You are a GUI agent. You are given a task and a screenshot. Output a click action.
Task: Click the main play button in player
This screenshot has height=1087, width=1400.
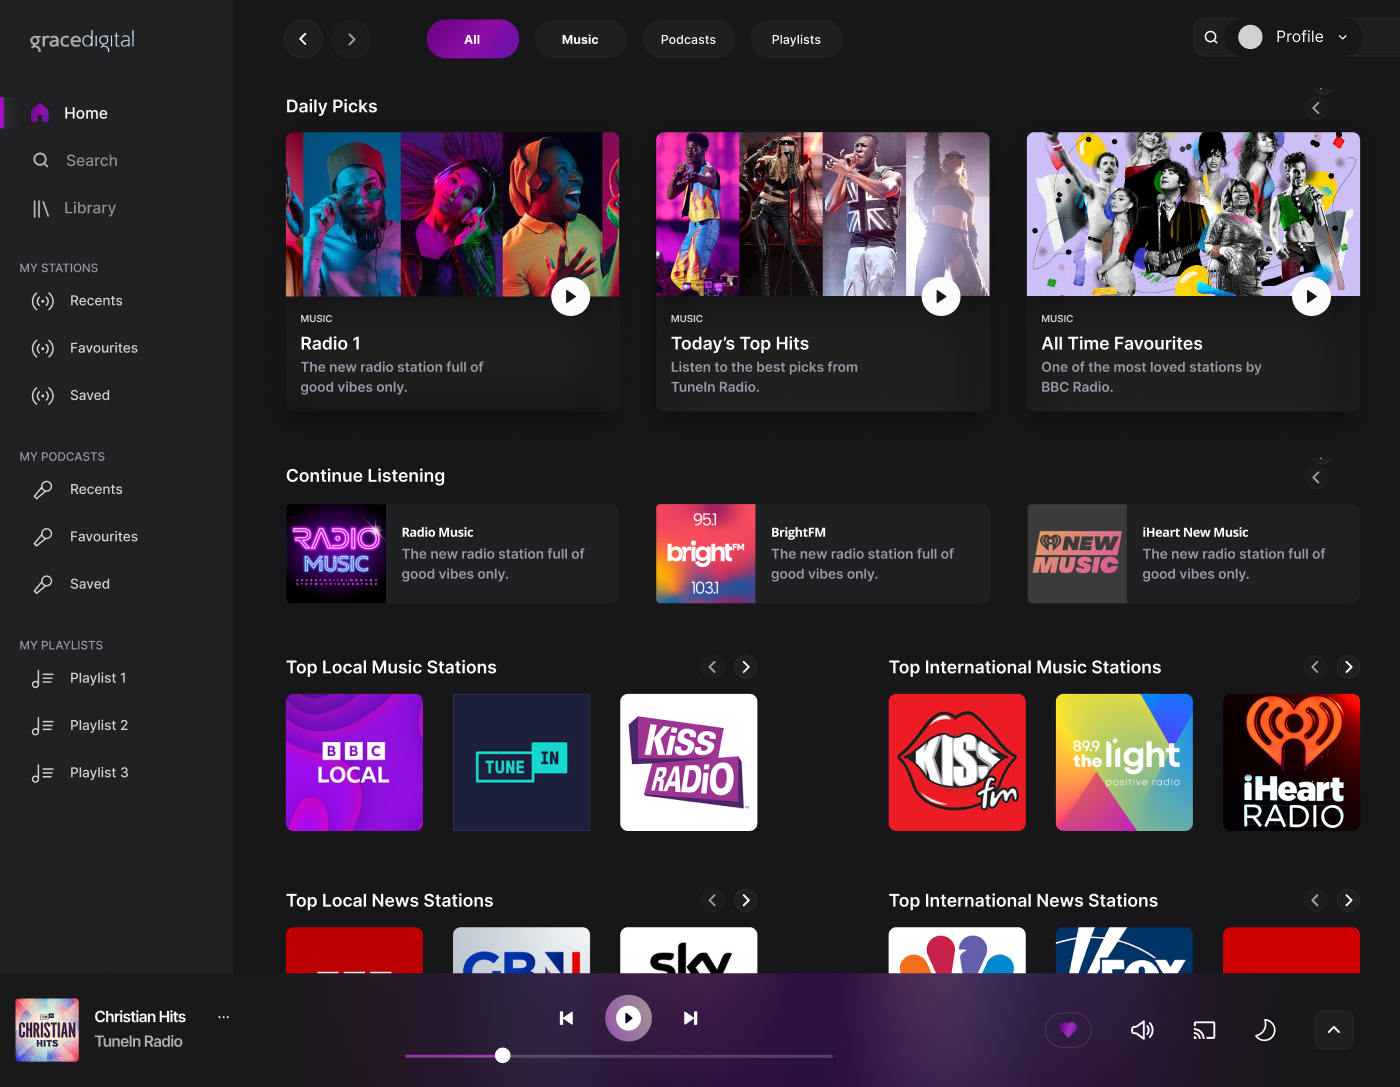pos(628,1018)
